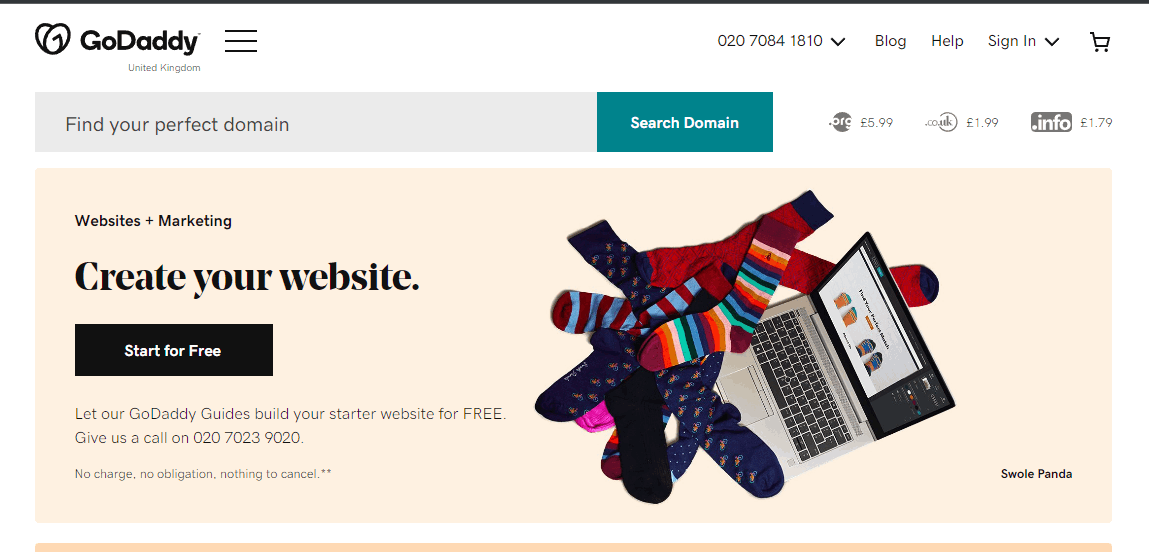This screenshot has width=1149, height=552.
Task: Click the Websites + Marketing label
Action: point(153,221)
